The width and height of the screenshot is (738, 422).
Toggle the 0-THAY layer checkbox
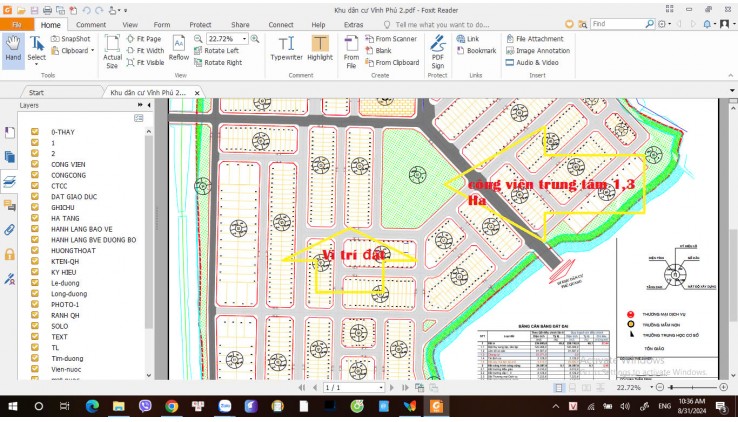point(35,132)
